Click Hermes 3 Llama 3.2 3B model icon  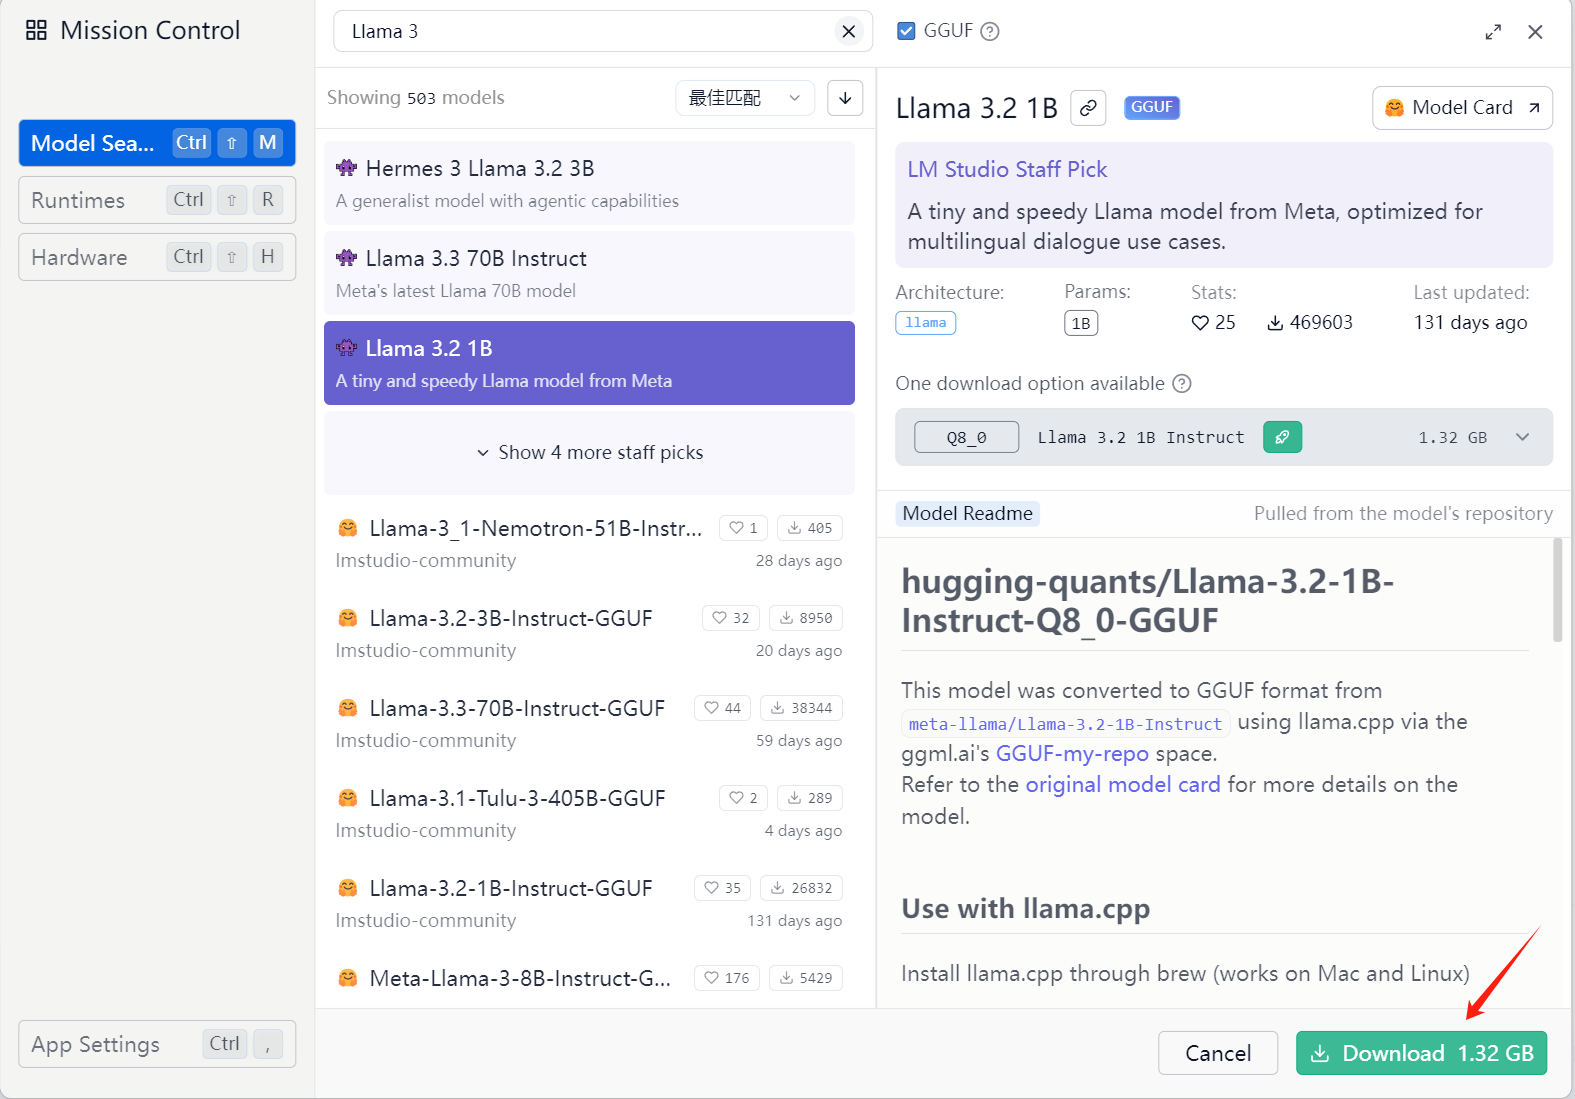347,168
